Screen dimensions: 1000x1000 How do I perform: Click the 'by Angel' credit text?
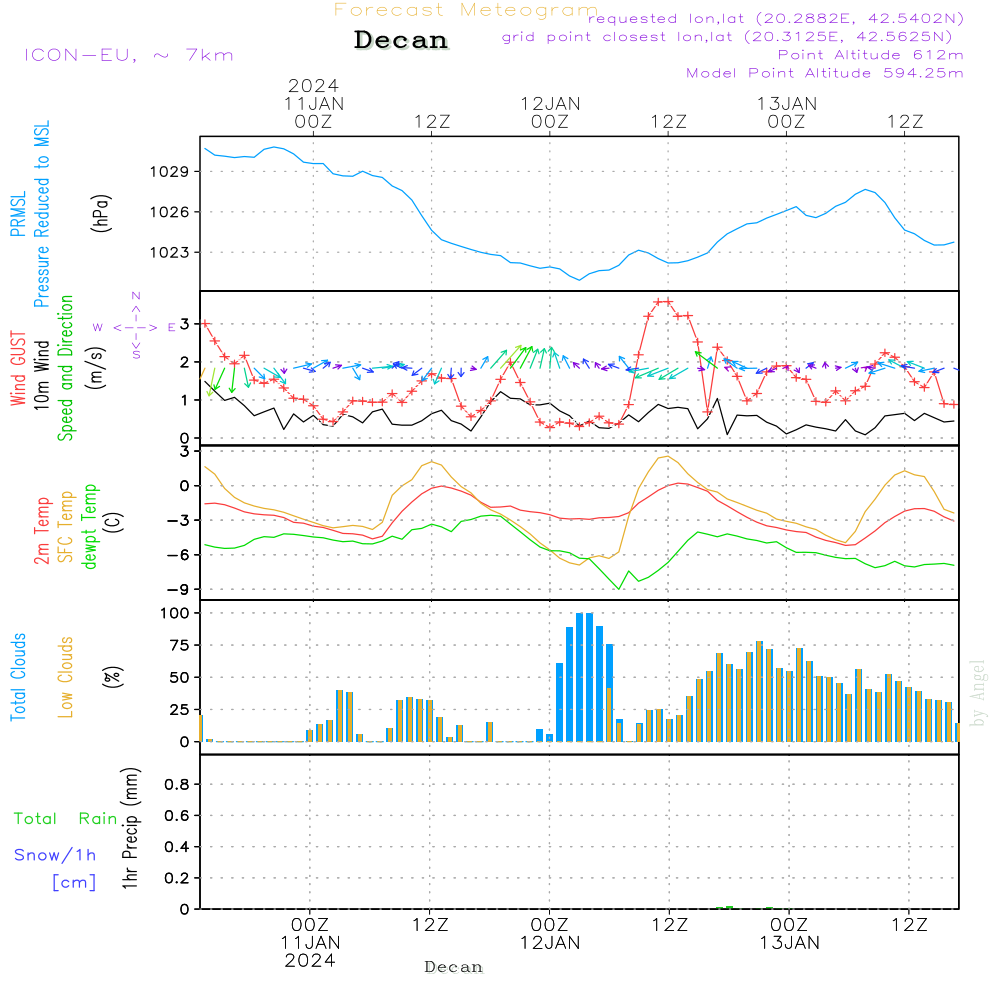click(977, 693)
